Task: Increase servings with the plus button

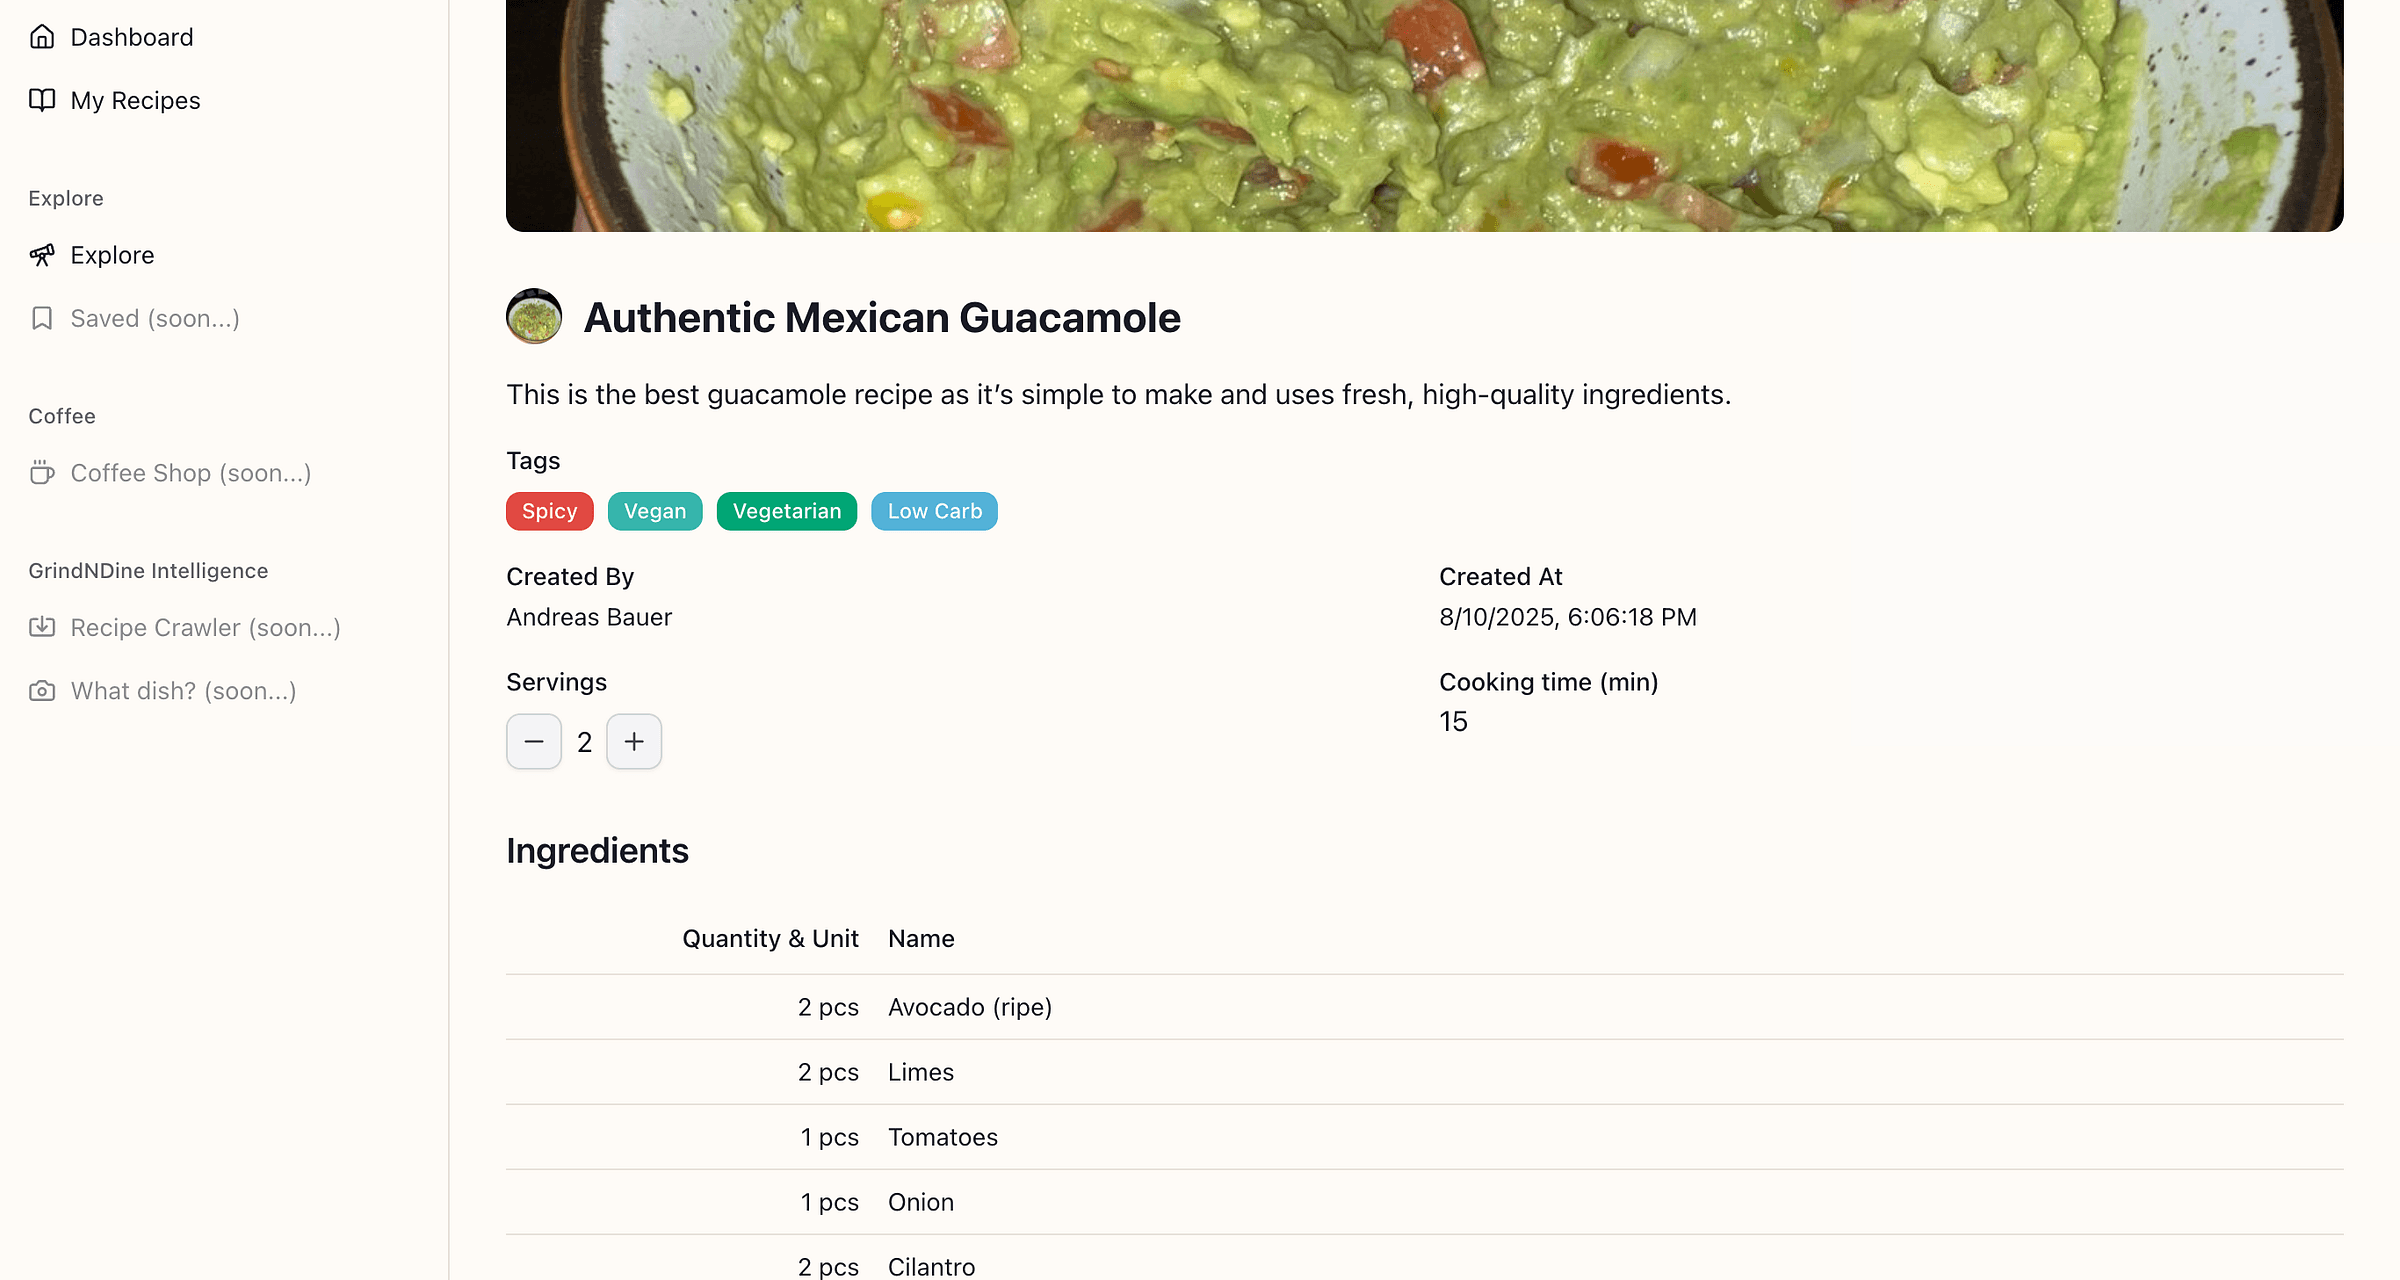Action: pos(634,741)
